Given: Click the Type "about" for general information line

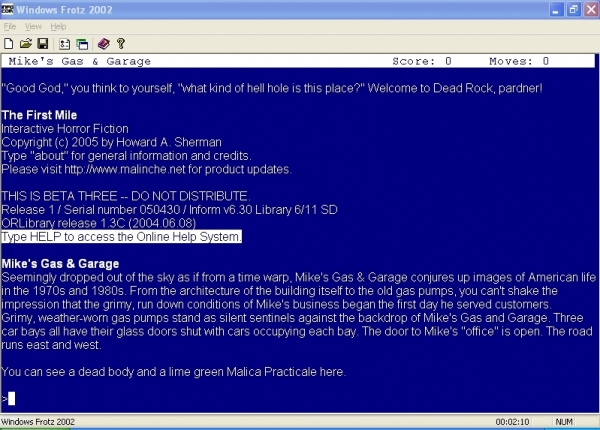Looking at the screenshot, I should [126, 156].
